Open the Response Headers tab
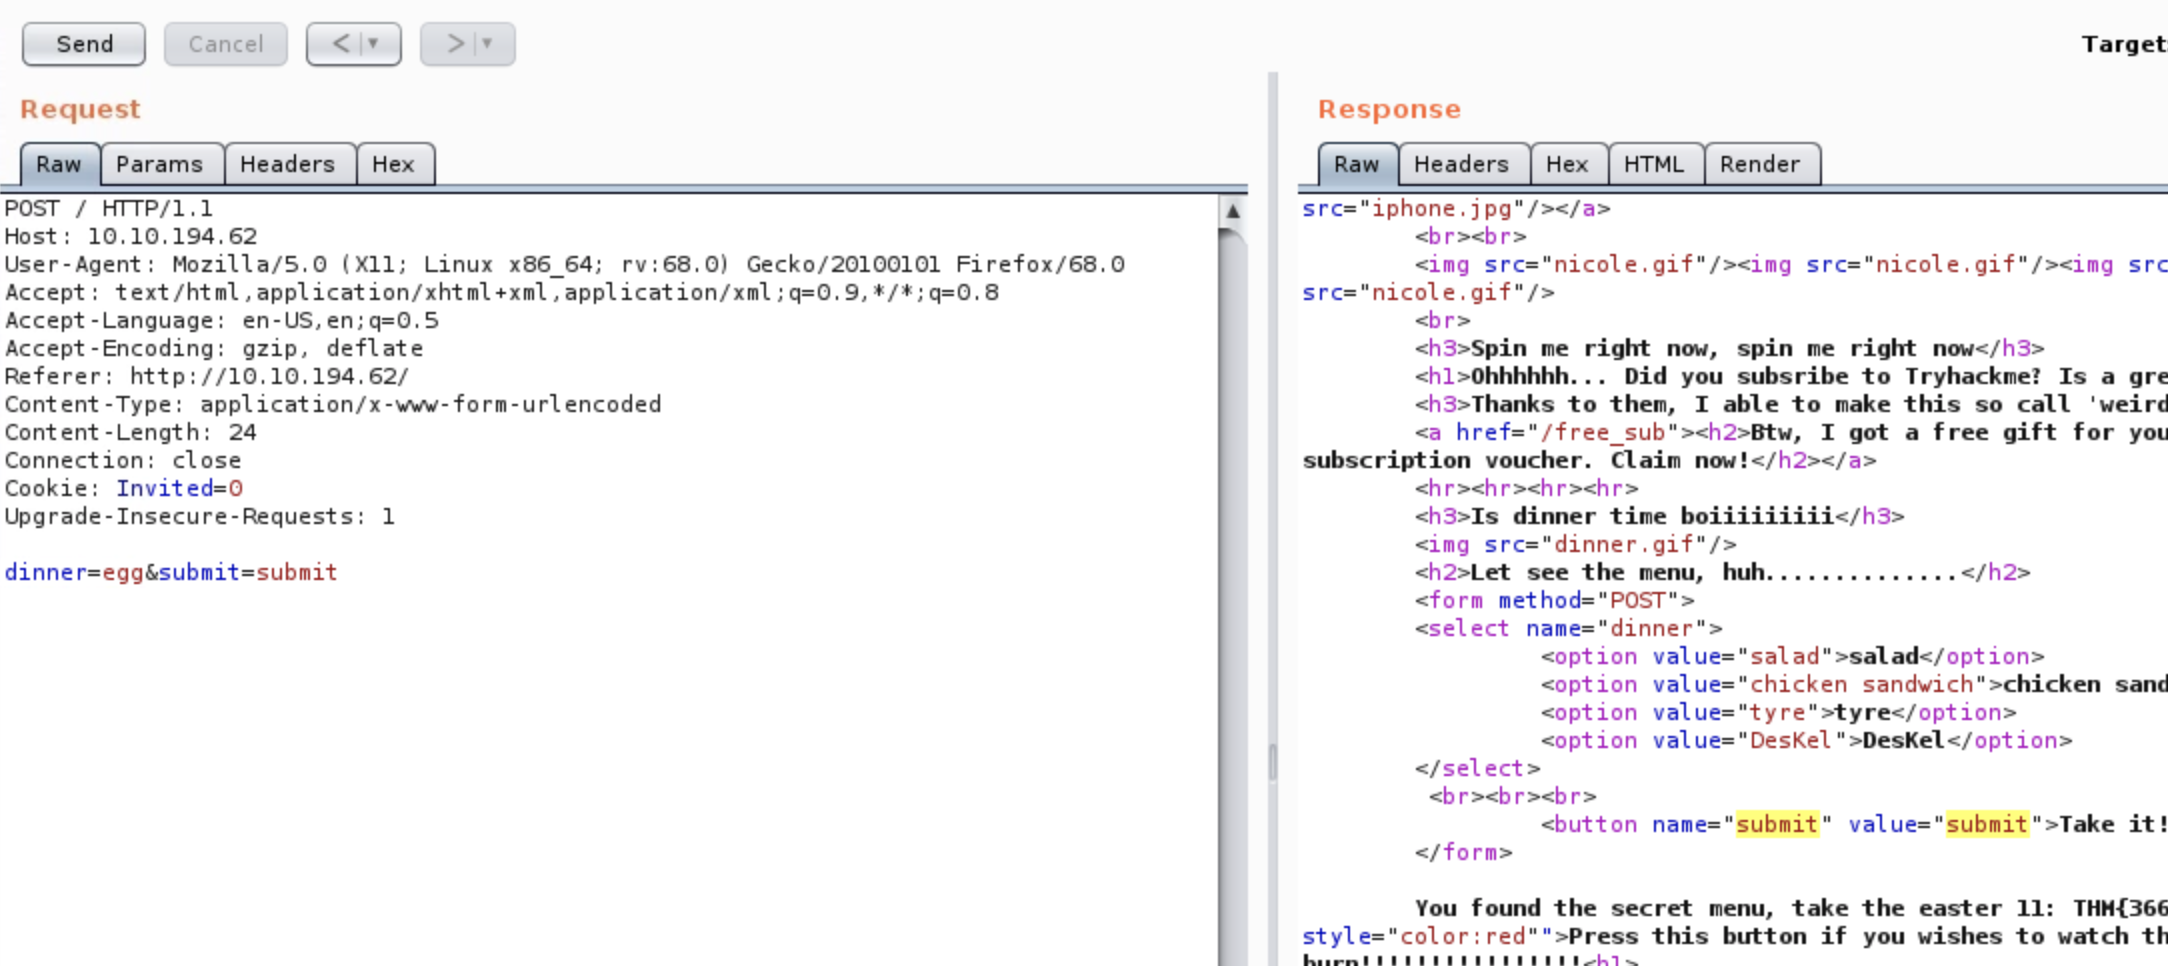The width and height of the screenshot is (2168, 966). (x=1461, y=164)
